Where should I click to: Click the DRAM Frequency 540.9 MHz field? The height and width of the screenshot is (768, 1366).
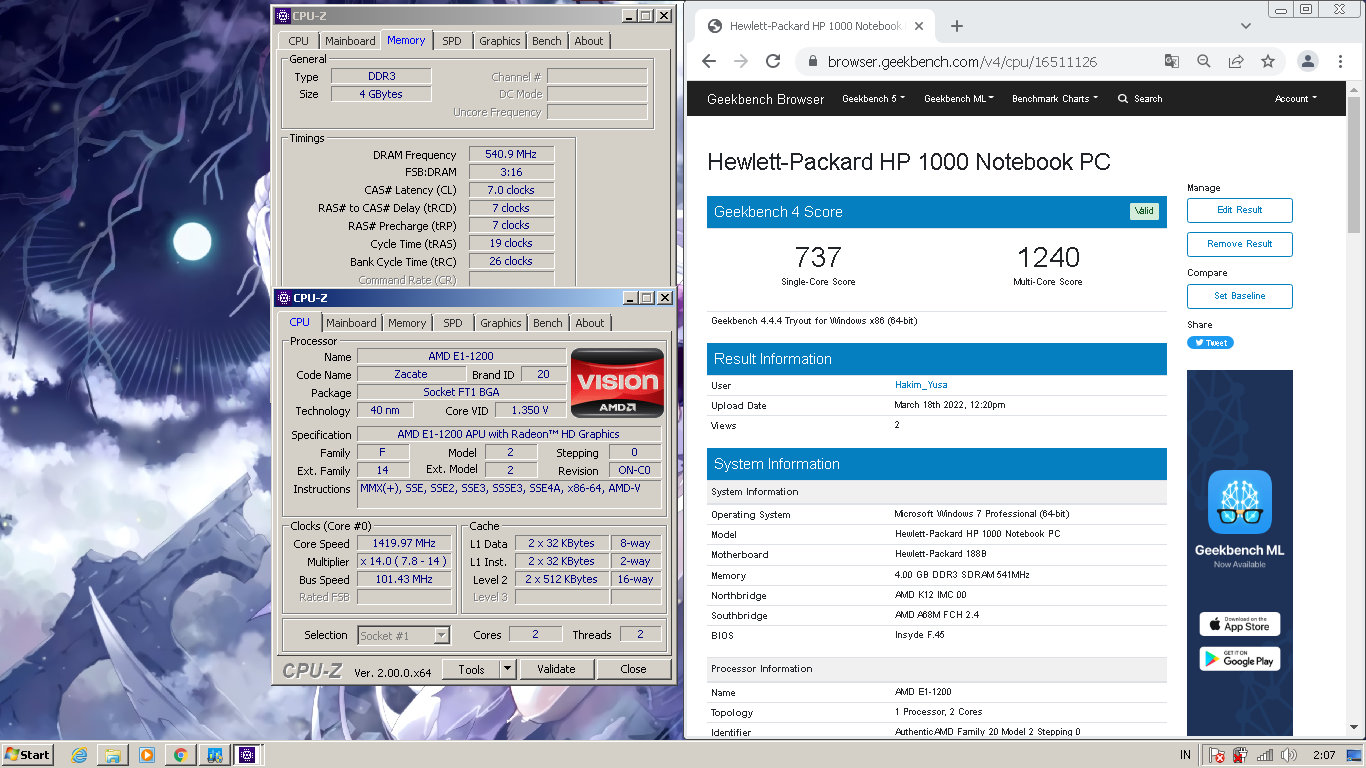[511, 155]
